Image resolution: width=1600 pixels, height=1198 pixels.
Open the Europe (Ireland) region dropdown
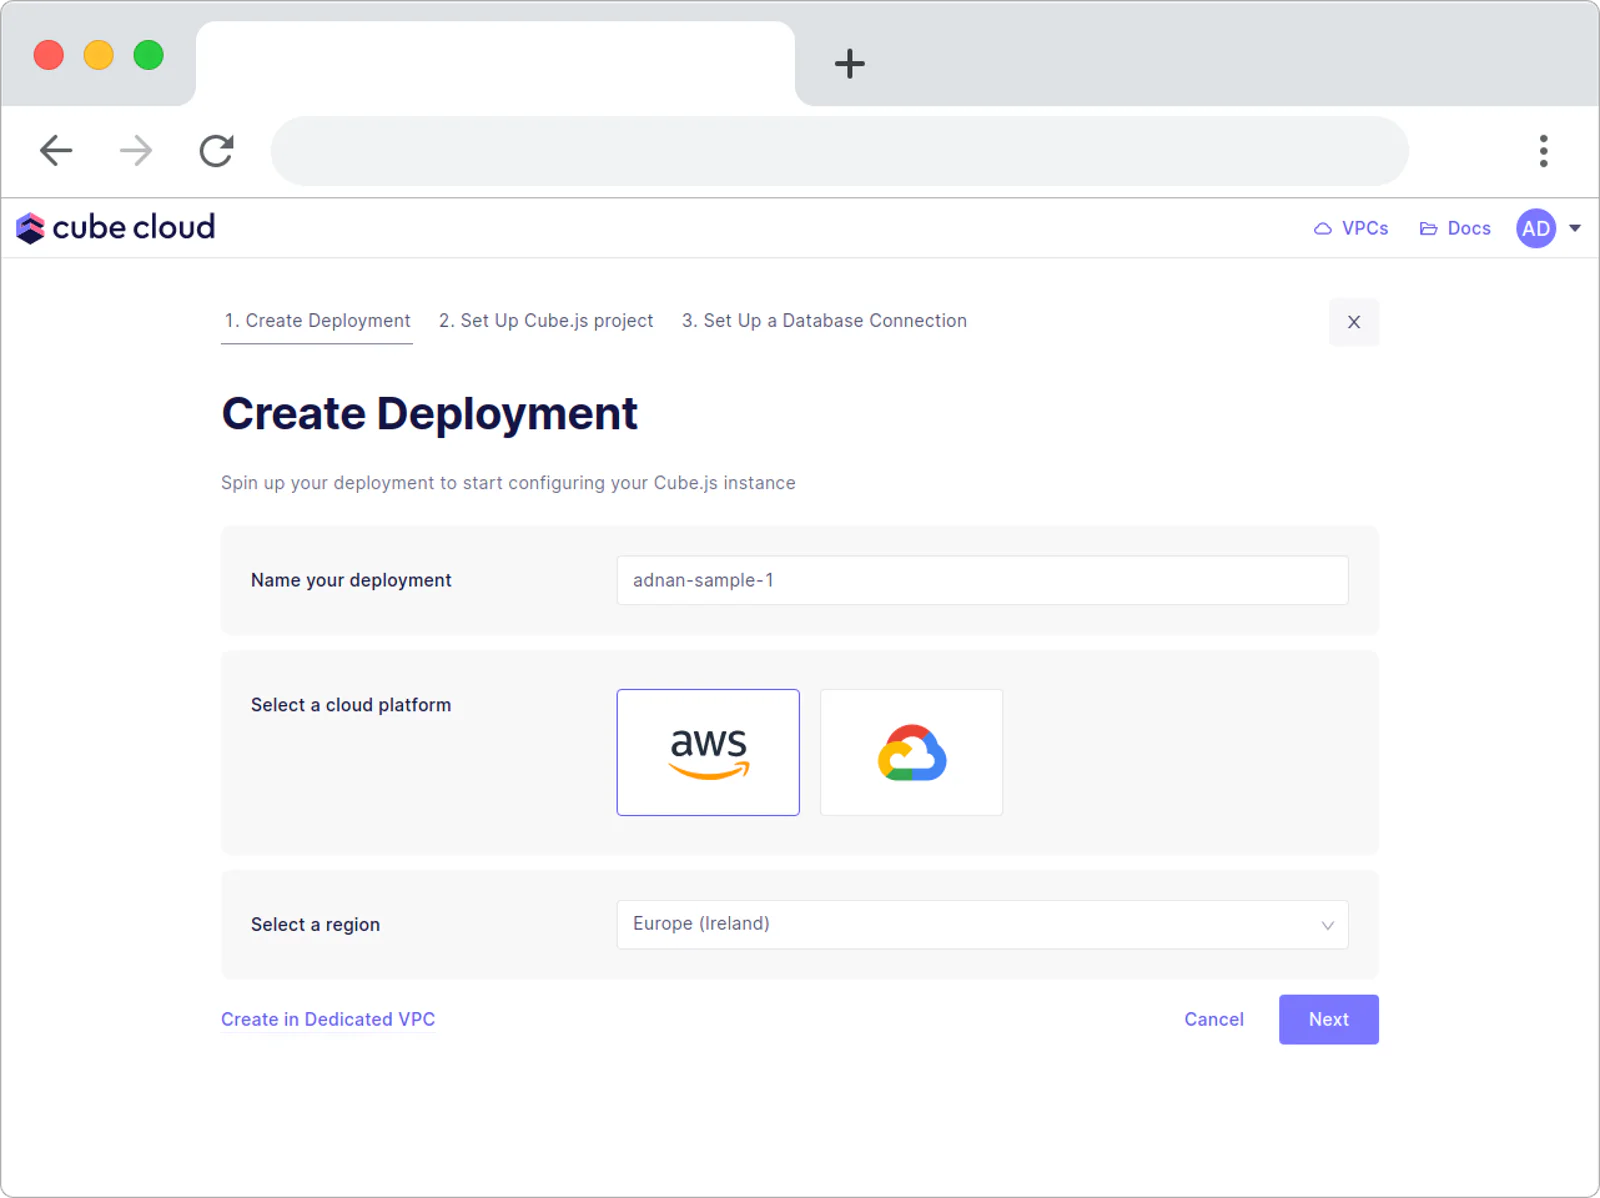(x=982, y=924)
